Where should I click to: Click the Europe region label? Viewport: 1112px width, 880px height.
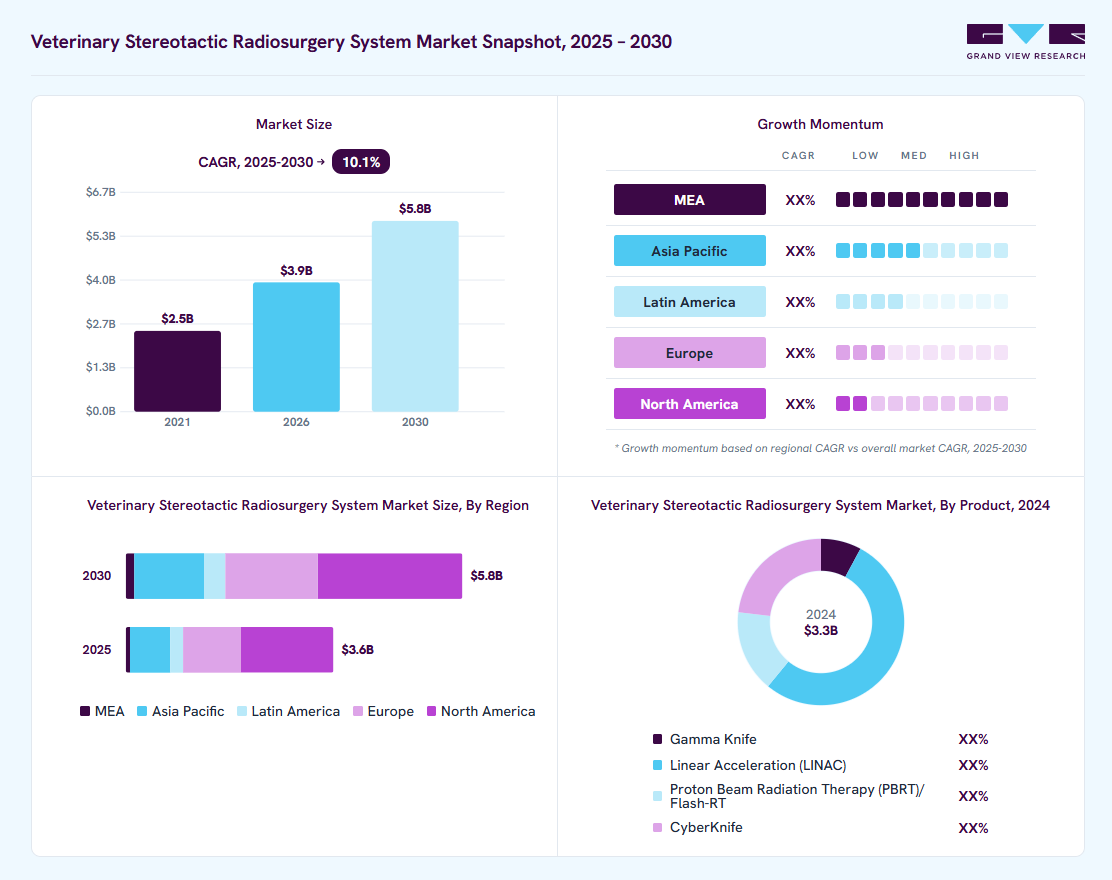[x=689, y=353]
